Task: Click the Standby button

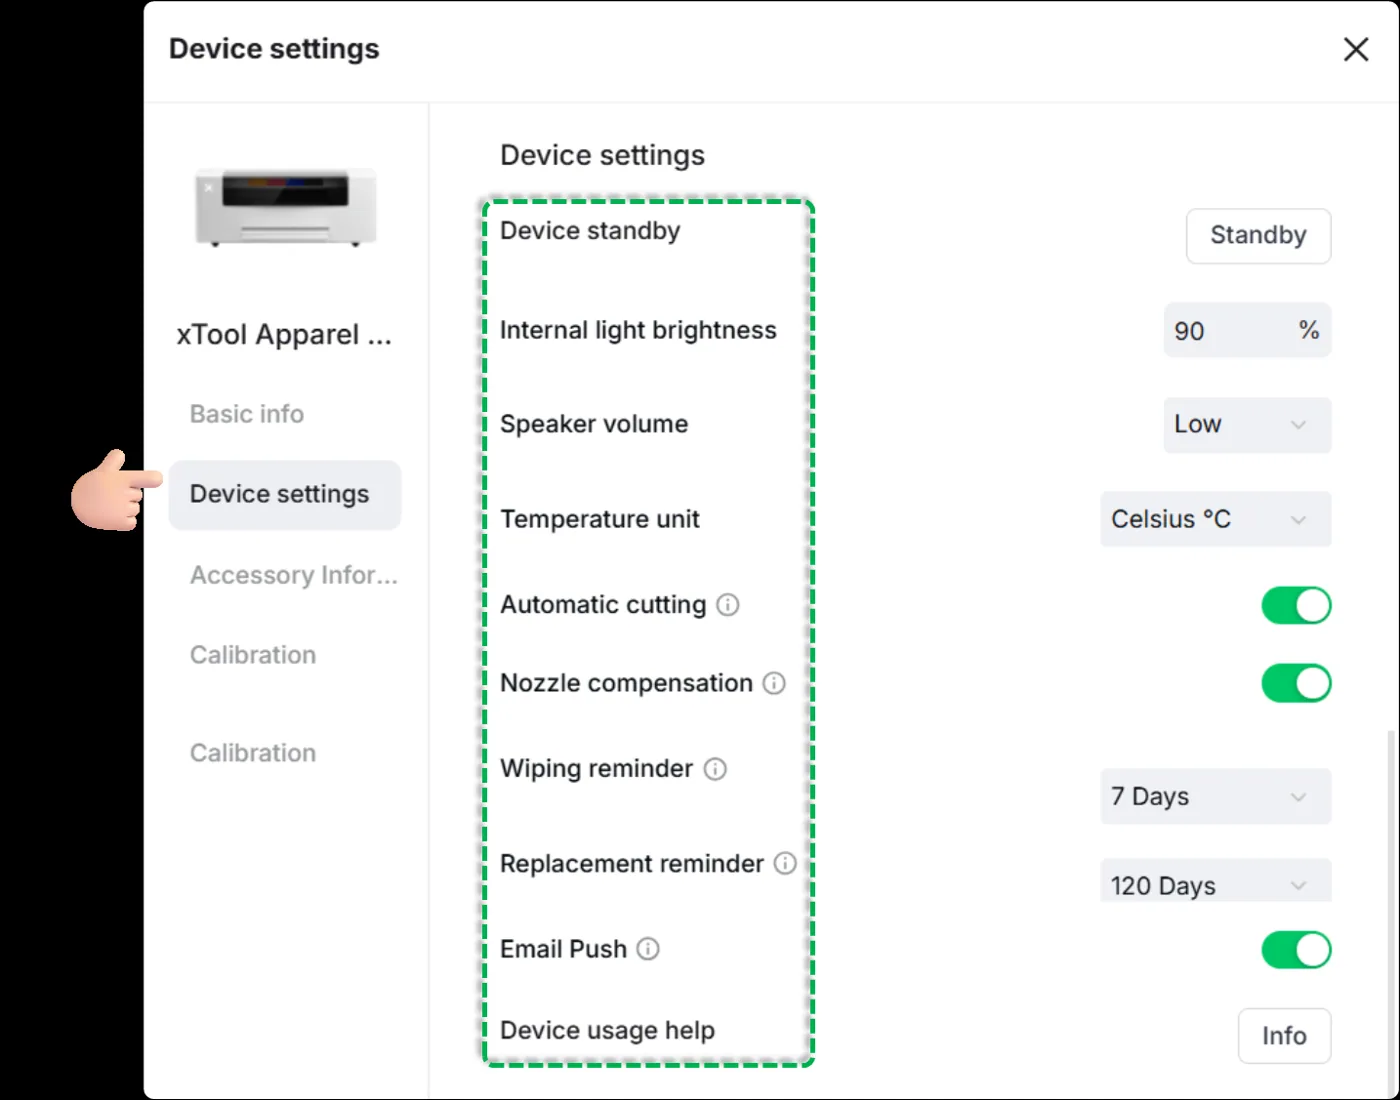Action: [1258, 236]
